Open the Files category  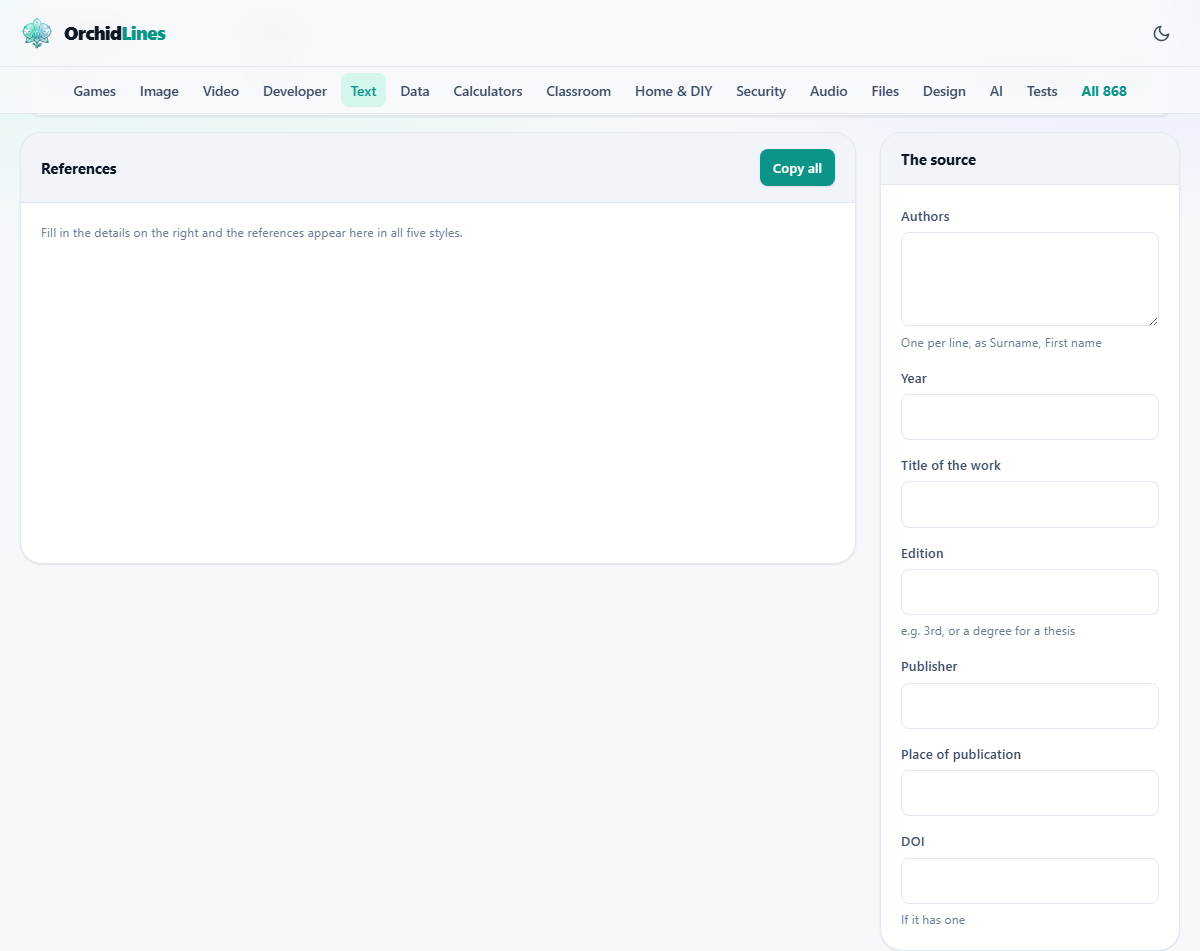(885, 91)
